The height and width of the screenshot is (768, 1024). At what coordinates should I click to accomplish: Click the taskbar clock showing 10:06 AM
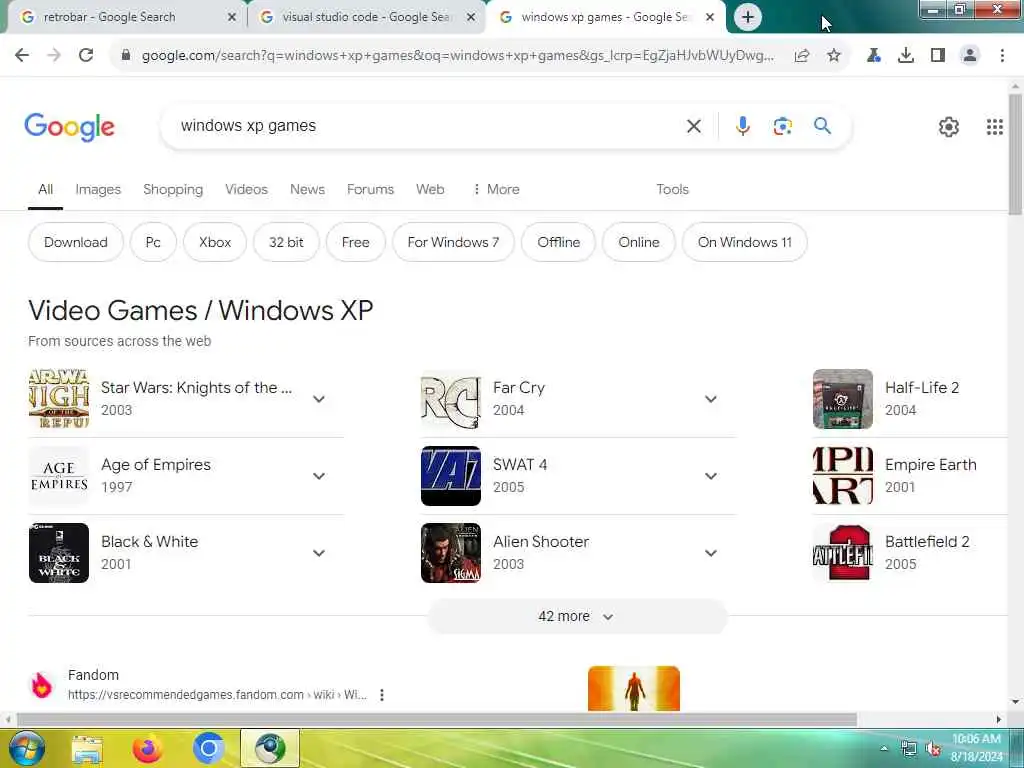[976, 748]
